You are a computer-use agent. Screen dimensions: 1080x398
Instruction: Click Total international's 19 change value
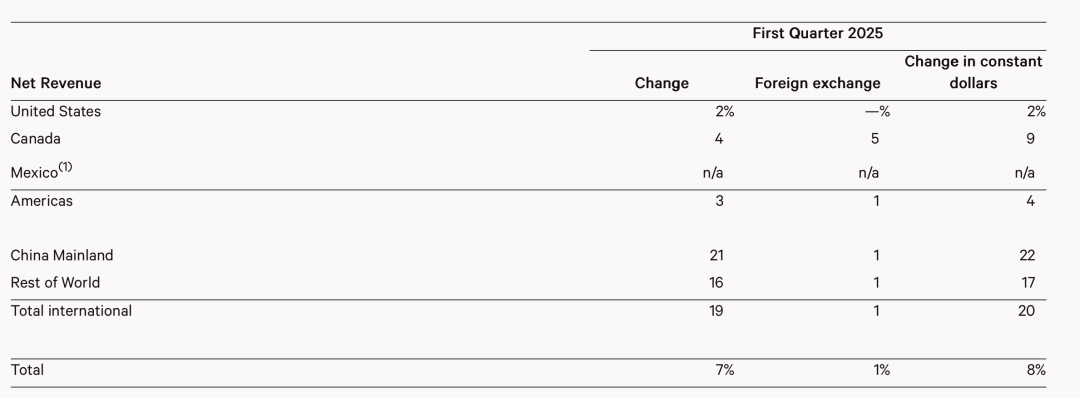716,311
